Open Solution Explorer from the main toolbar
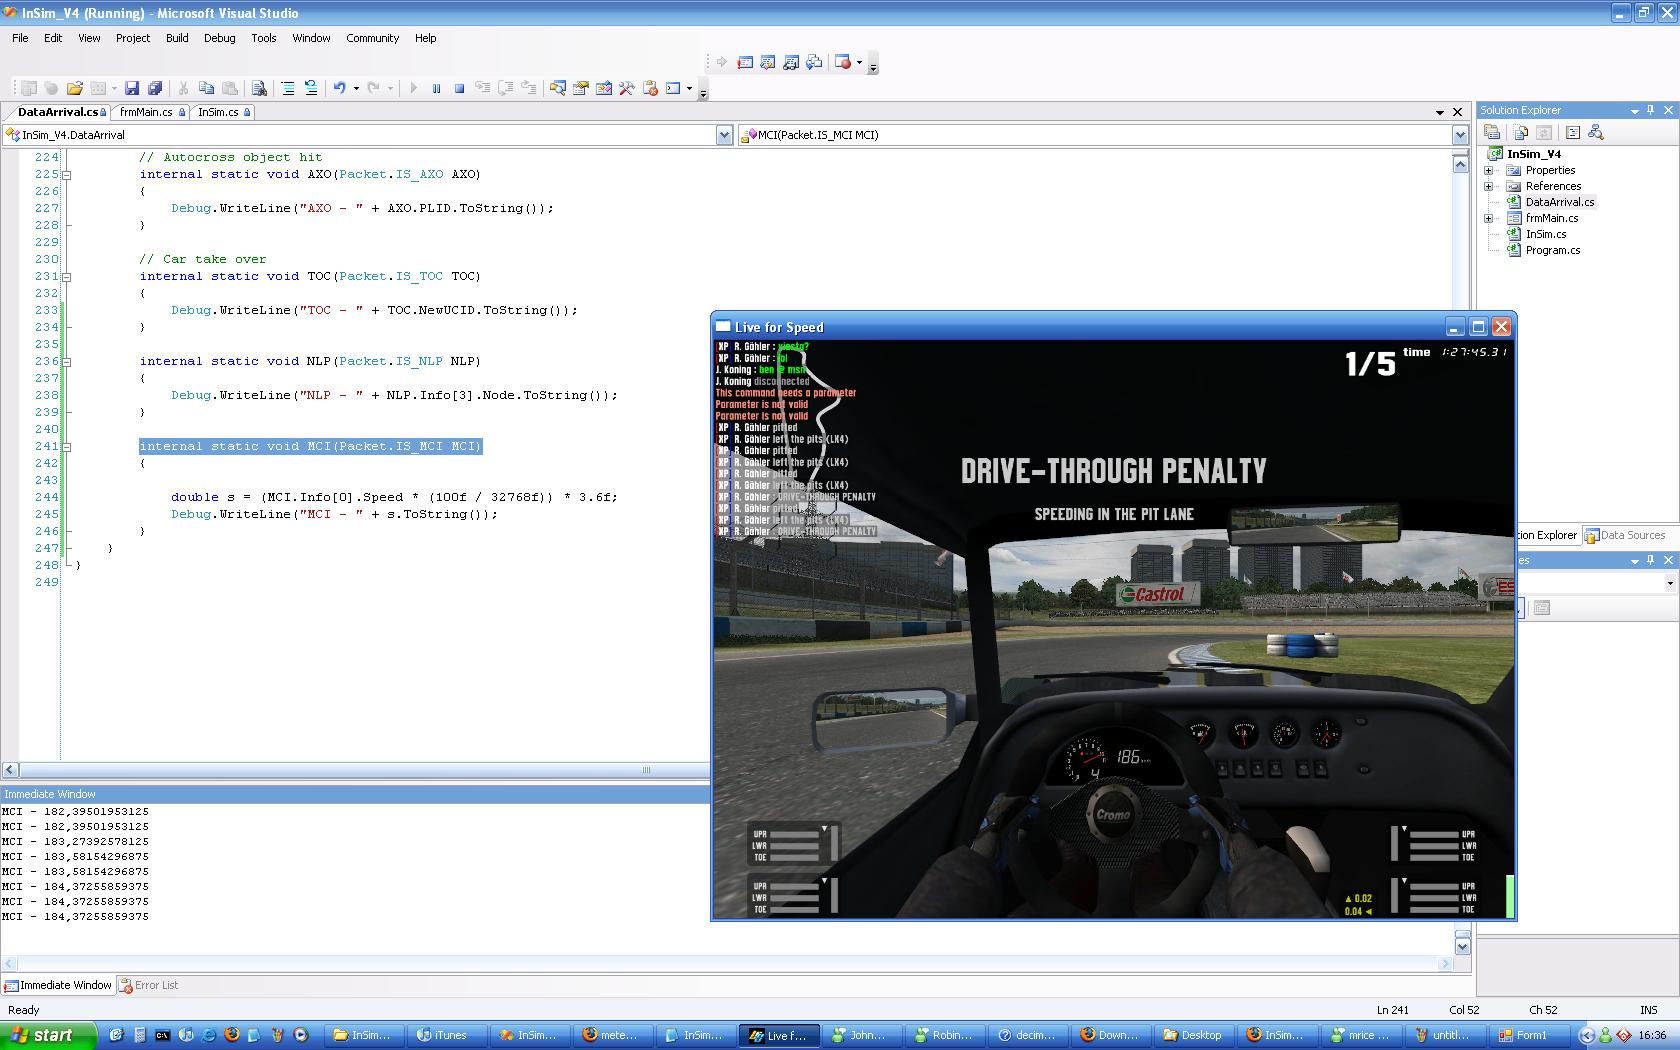Image resolution: width=1680 pixels, height=1050 pixels. coord(557,88)
